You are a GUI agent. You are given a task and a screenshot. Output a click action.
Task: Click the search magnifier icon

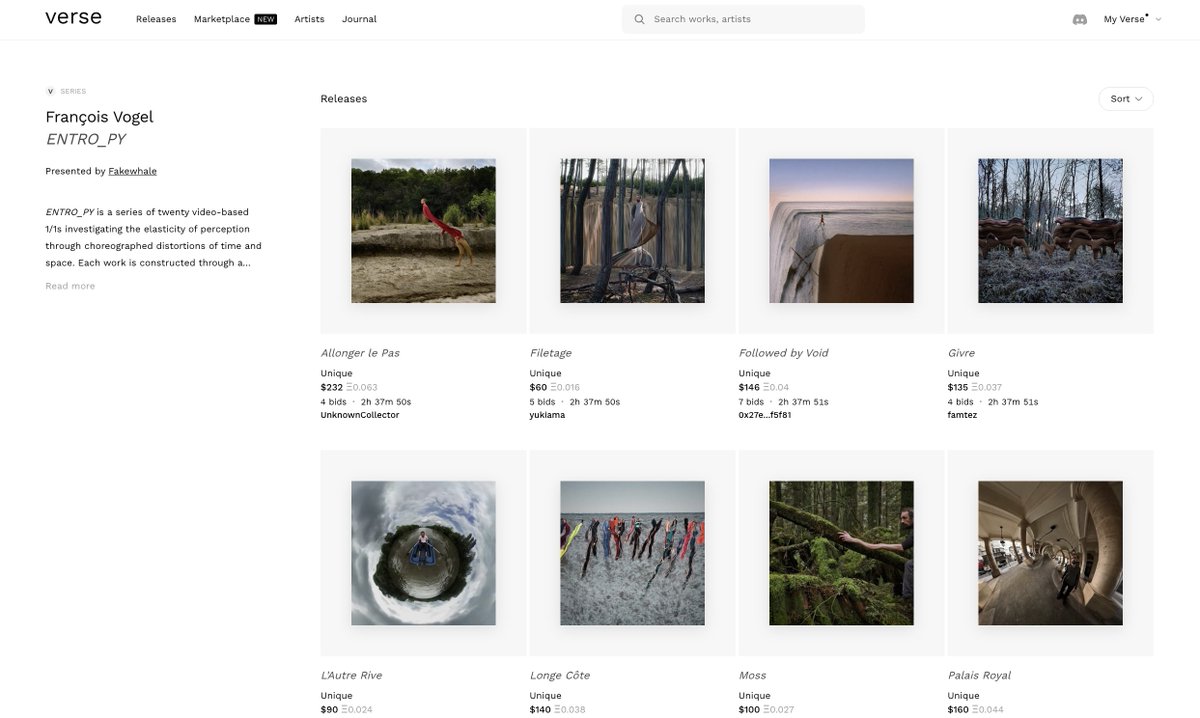(x=640, y=19)
